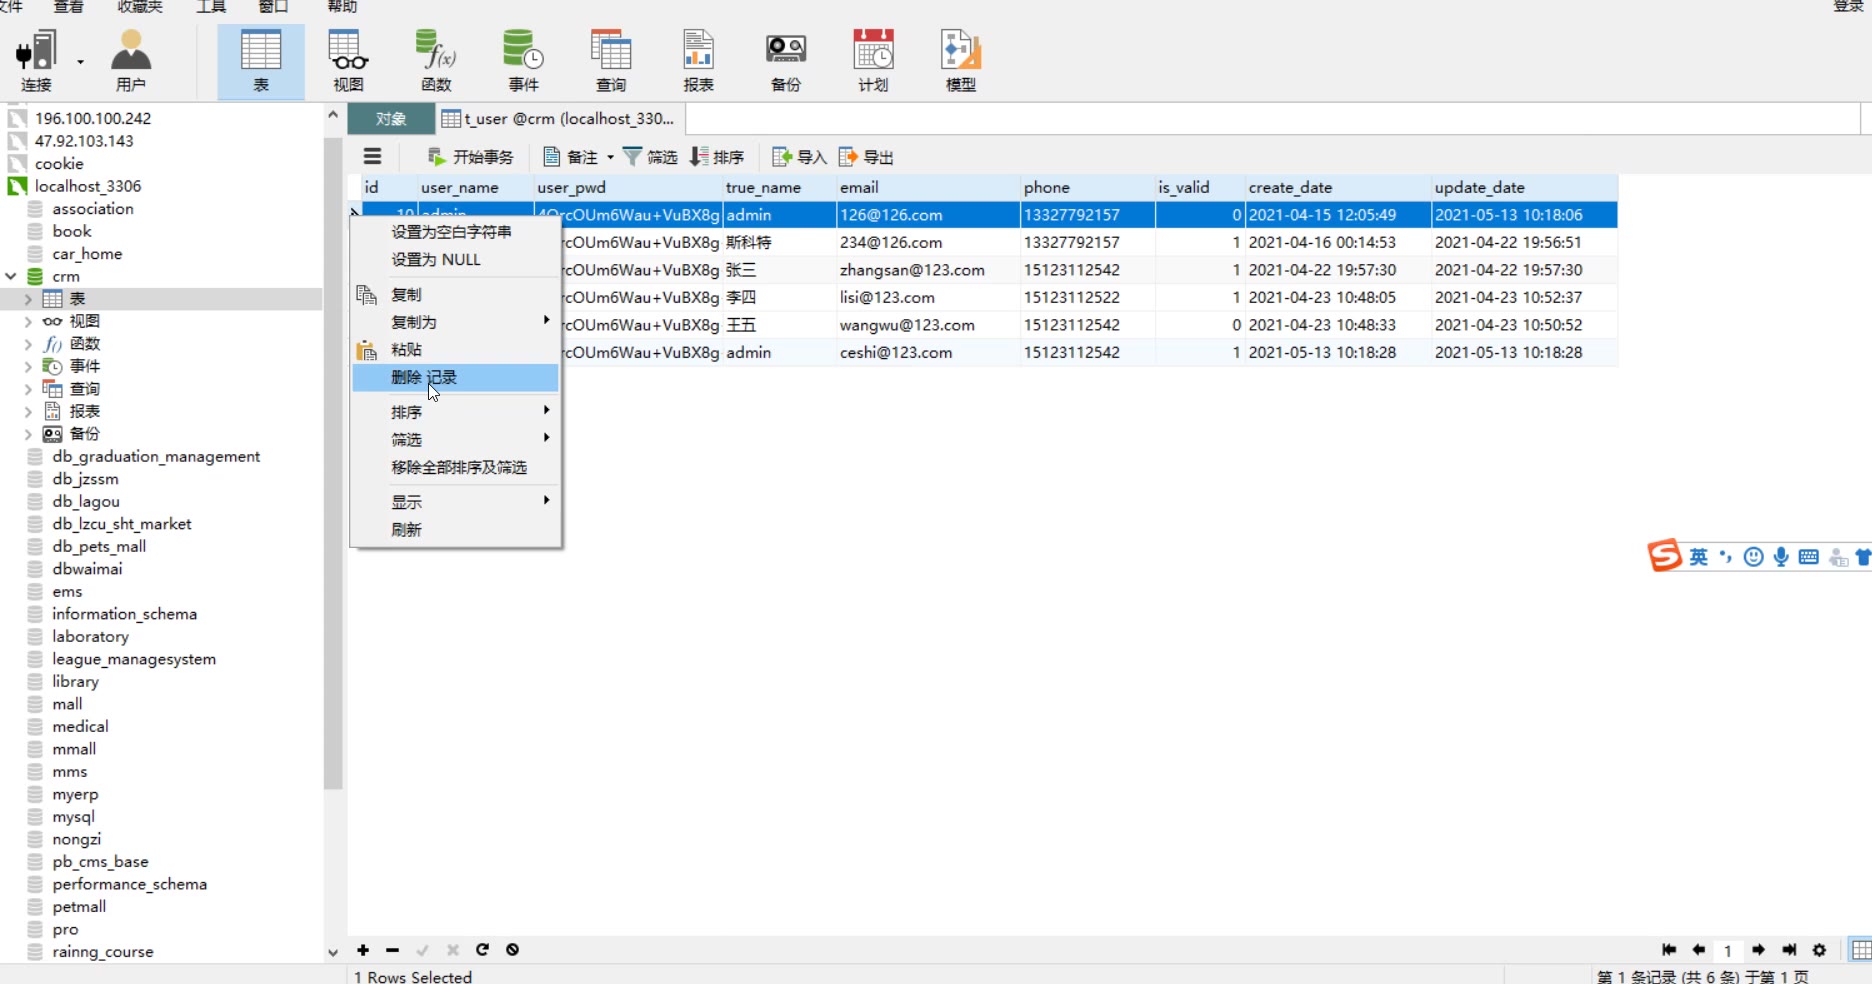Select the localhost_3306 connection
The height and width of the screenshot is (984, 1872).
pyautogui.click(x=88, y=186)
